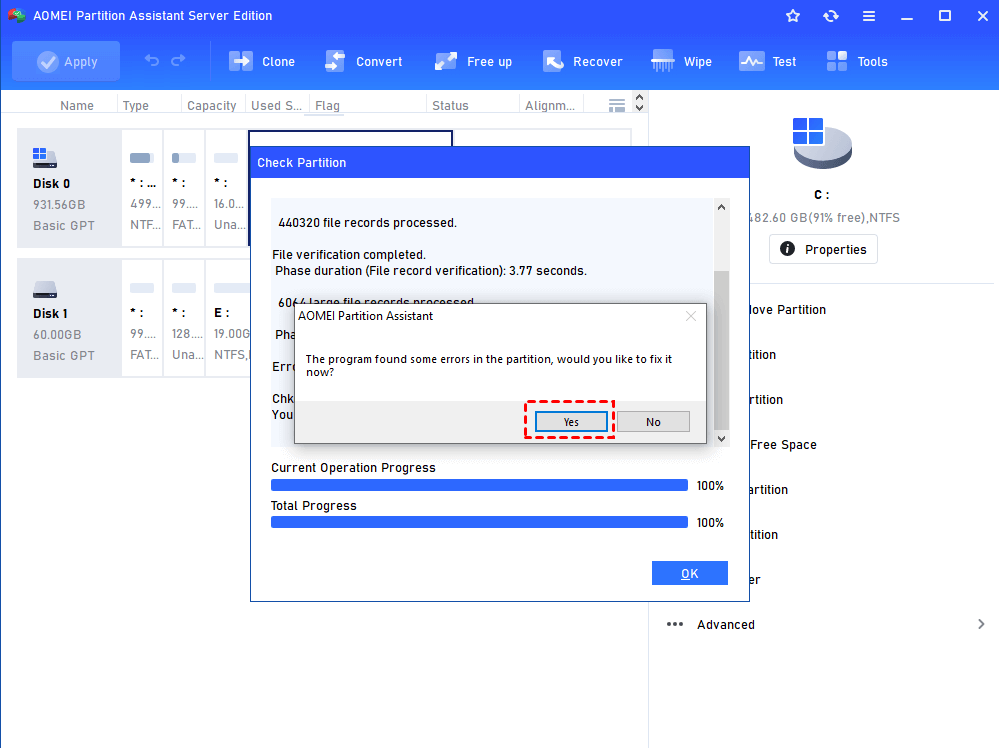
Task: Click the undo arrow icon
Action: pyautogui.click(x=152, y=61)
